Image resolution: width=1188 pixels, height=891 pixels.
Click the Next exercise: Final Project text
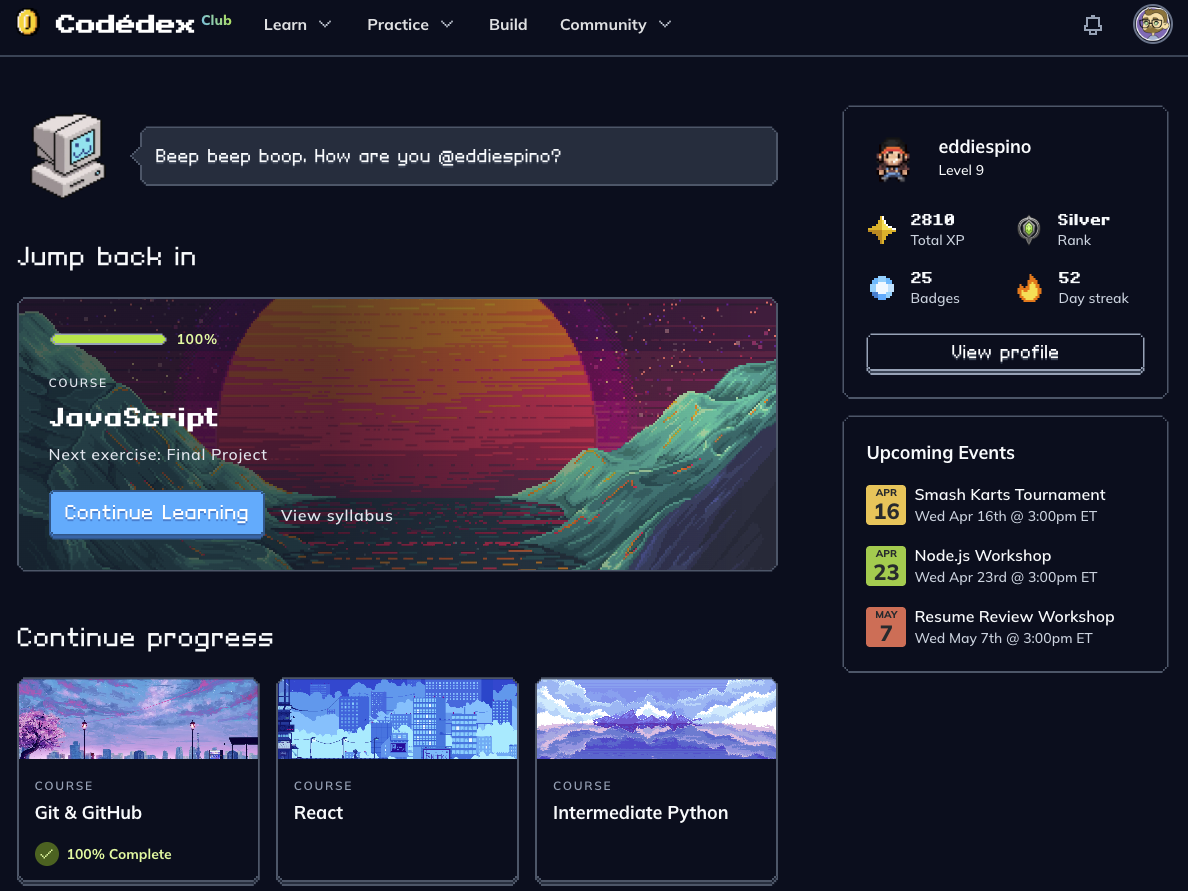tap(158, 455)
